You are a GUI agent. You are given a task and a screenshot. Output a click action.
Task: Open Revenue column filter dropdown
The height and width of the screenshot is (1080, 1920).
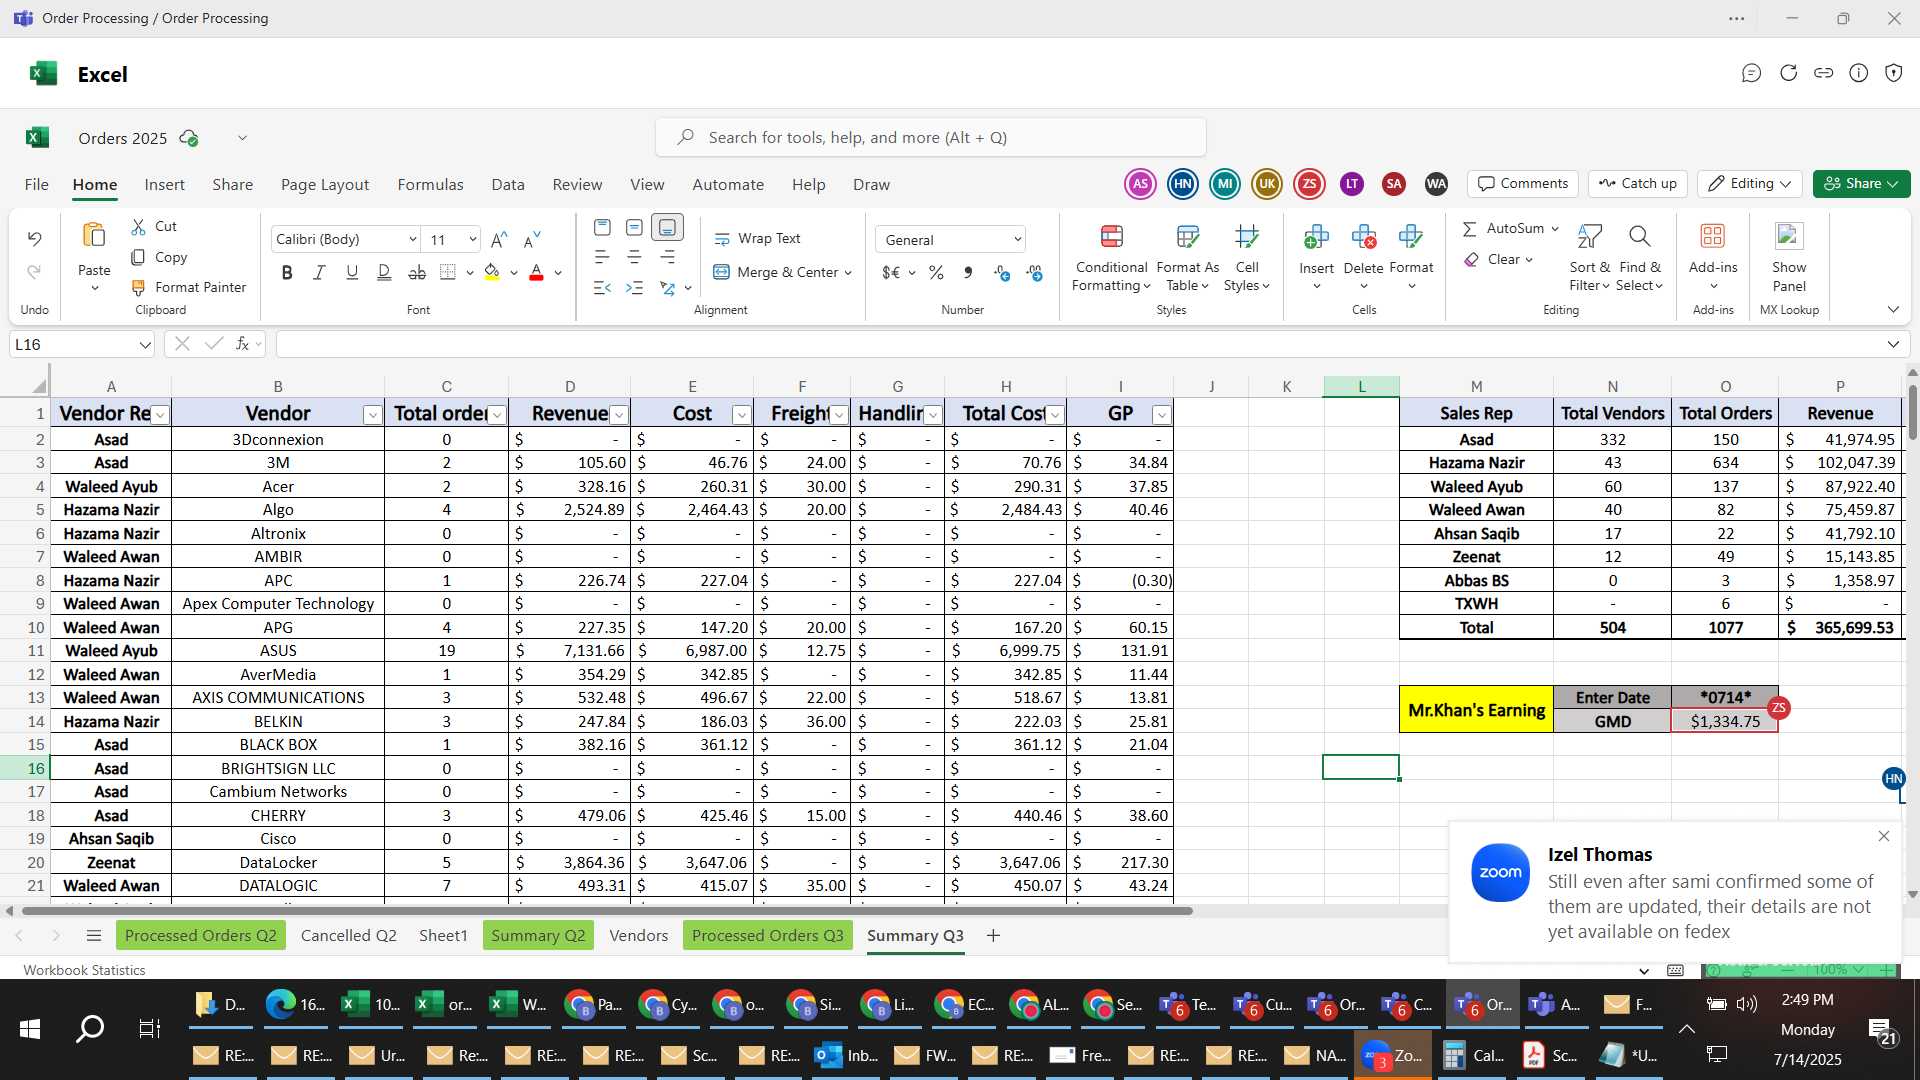(x=619, y=415)
